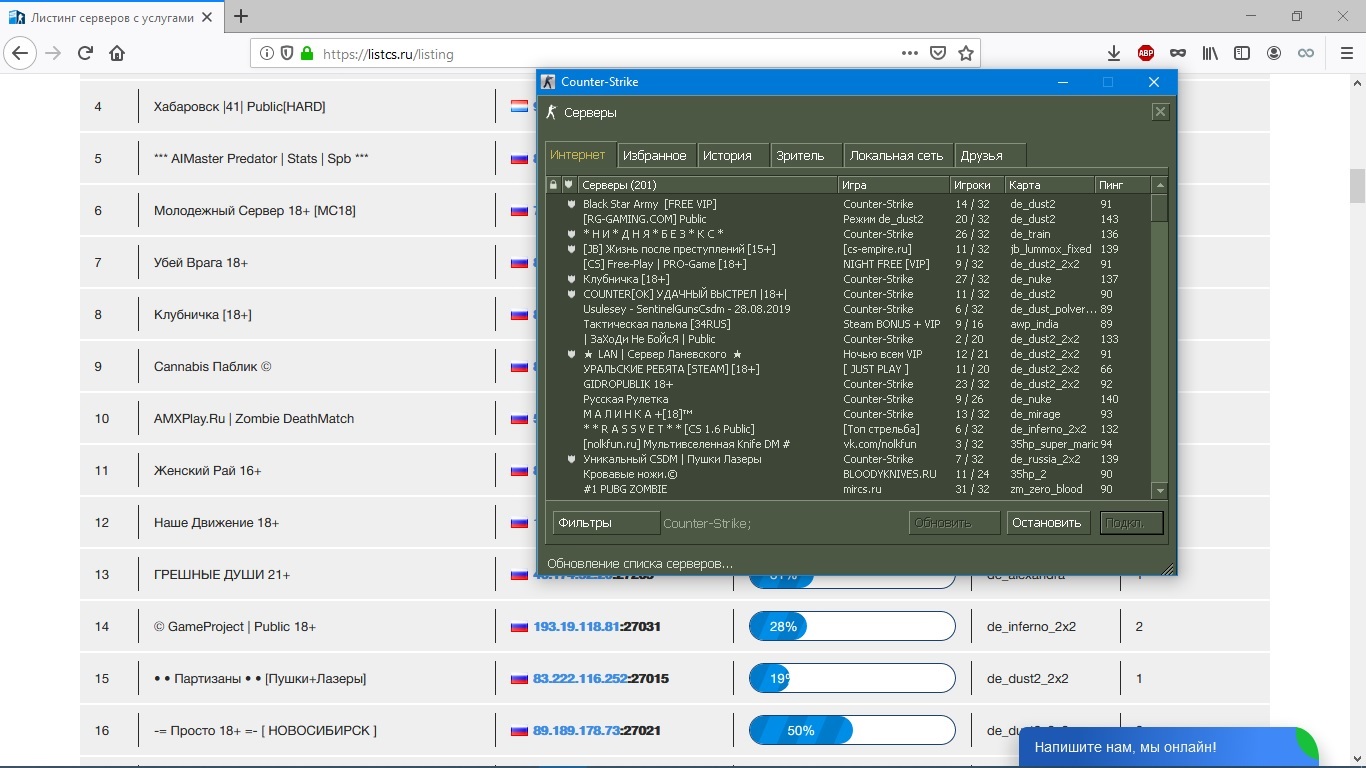The image size is (1366, 768).
Task: Click the Подкл. connect button
Action: [x=1131, y=523]
